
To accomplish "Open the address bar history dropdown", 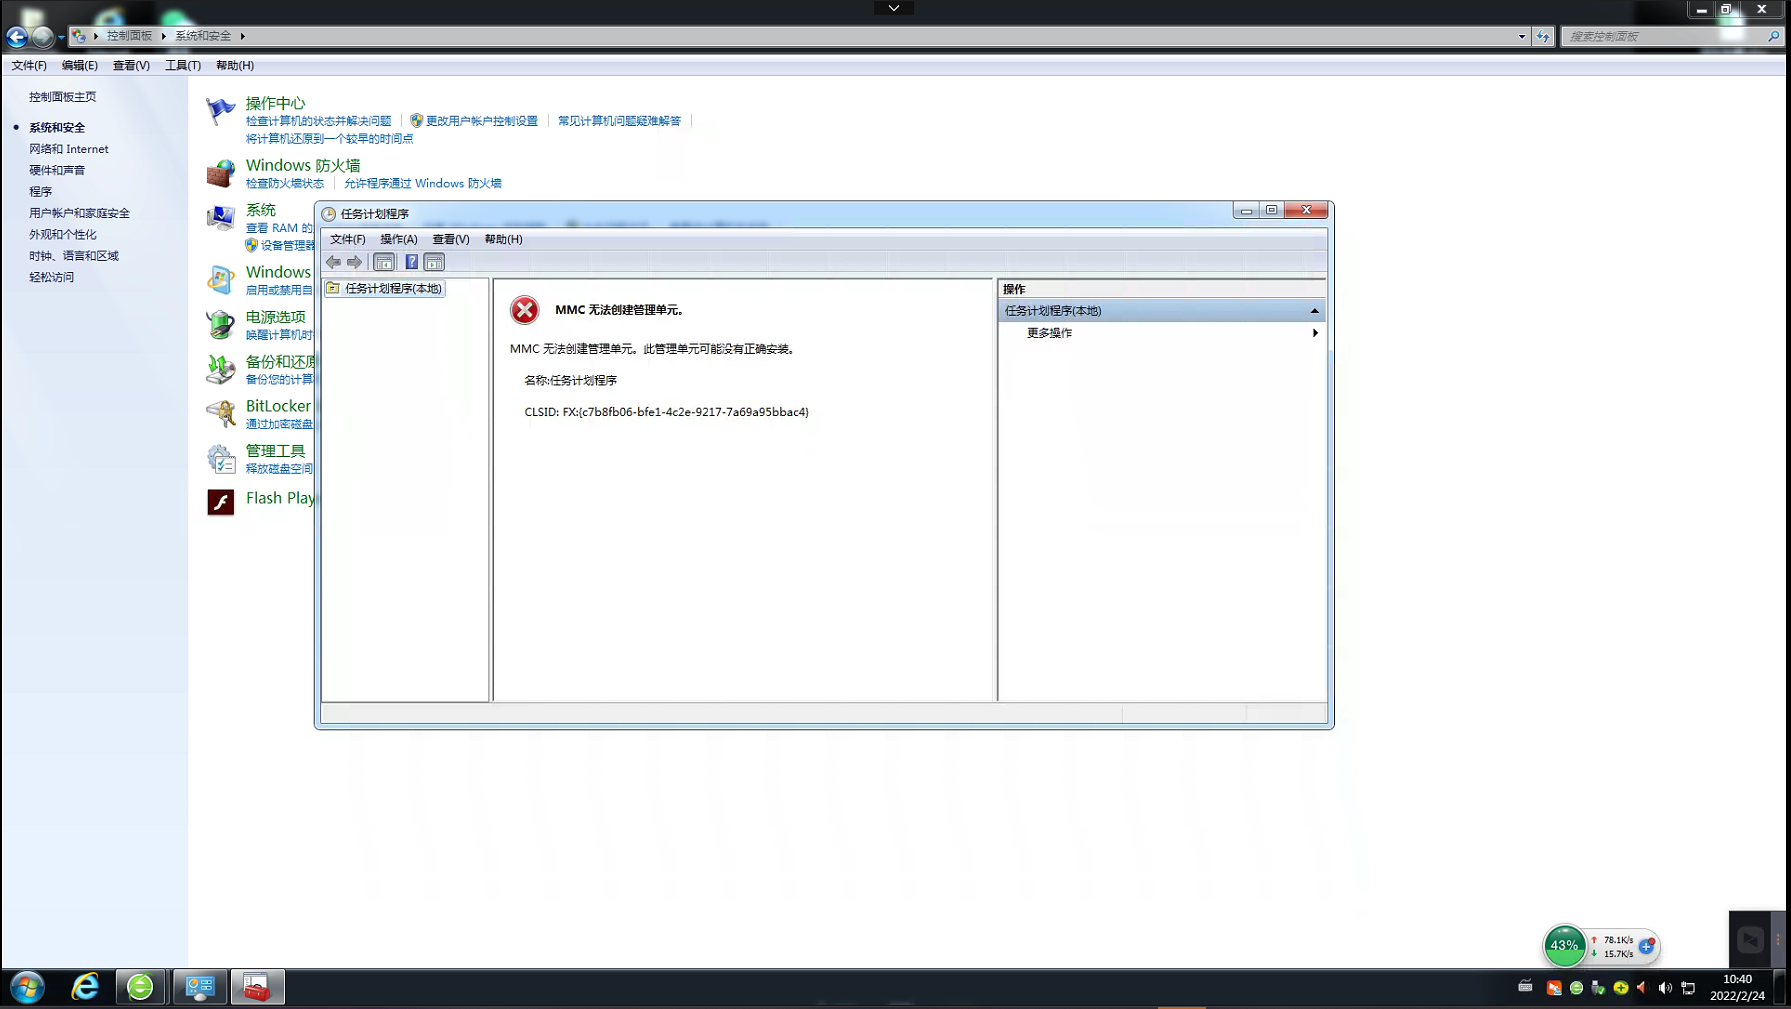I will 1521,36.
